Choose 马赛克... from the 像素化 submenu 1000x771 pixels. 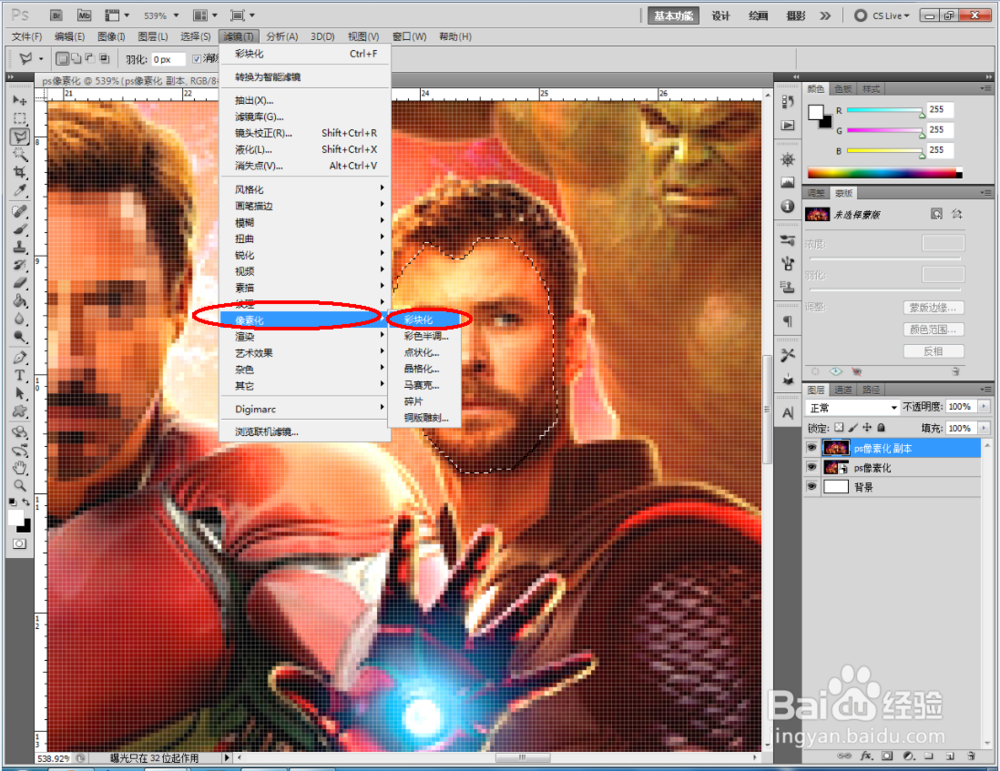[x=421, y=385]
